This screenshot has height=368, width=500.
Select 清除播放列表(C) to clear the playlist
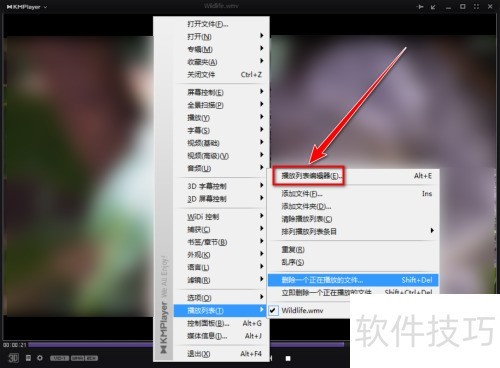(354, 219)
